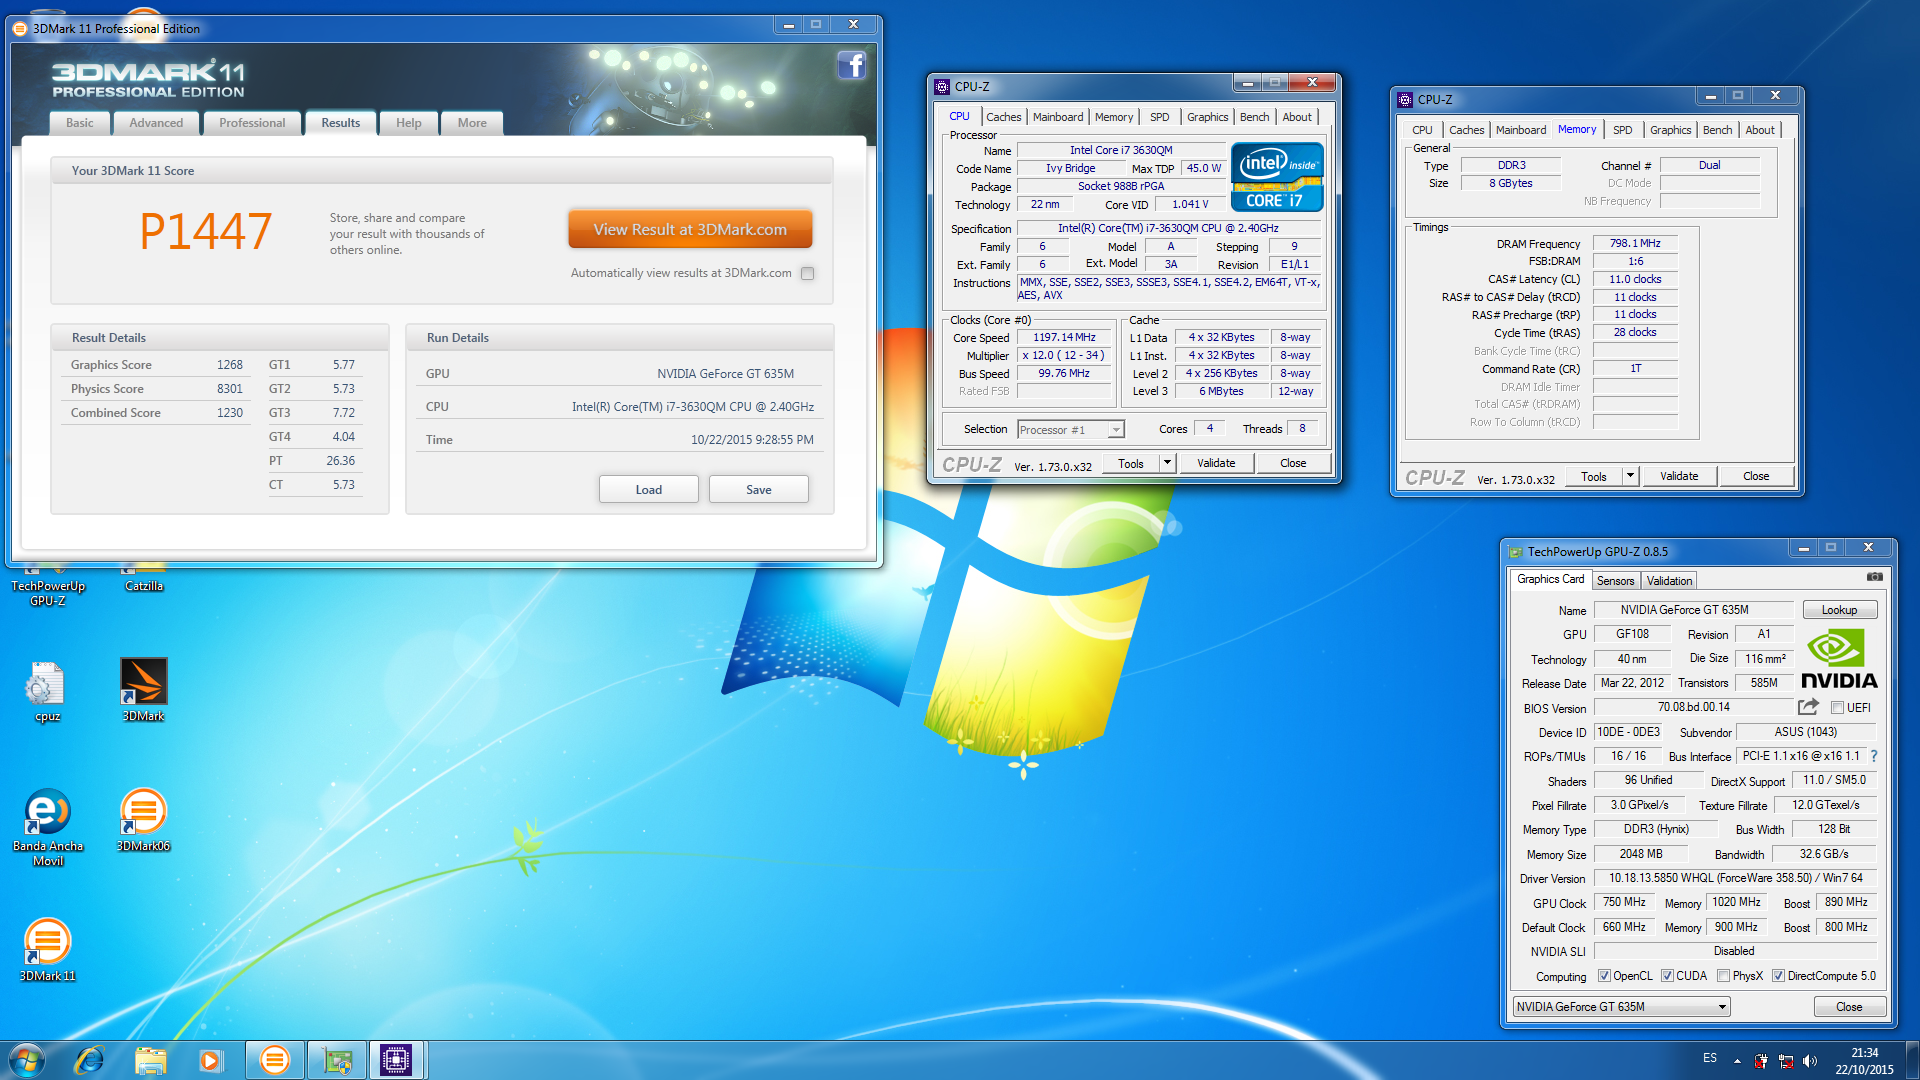Open Windows Media Player from the taskbar
Viewport: 1920px width, 1080px height.
210,1060
